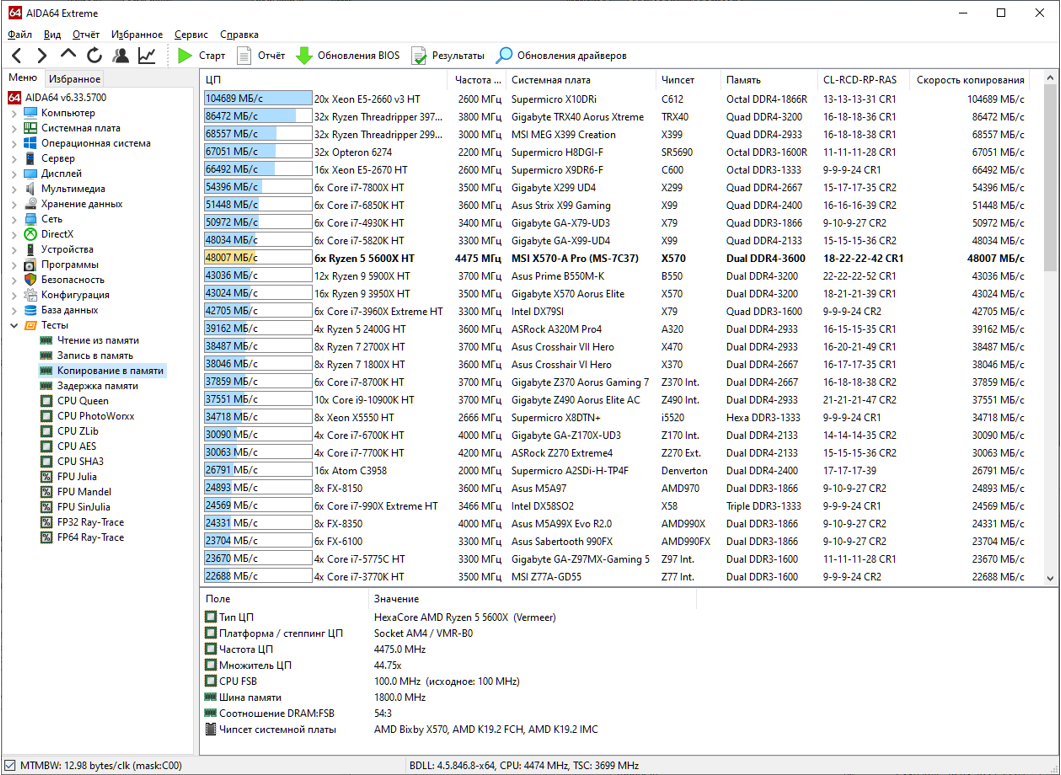Screen dimensions: 1061x775
Task: Open the FP64 Ray-Trace benchmark
Action: [x=90, y=537]
